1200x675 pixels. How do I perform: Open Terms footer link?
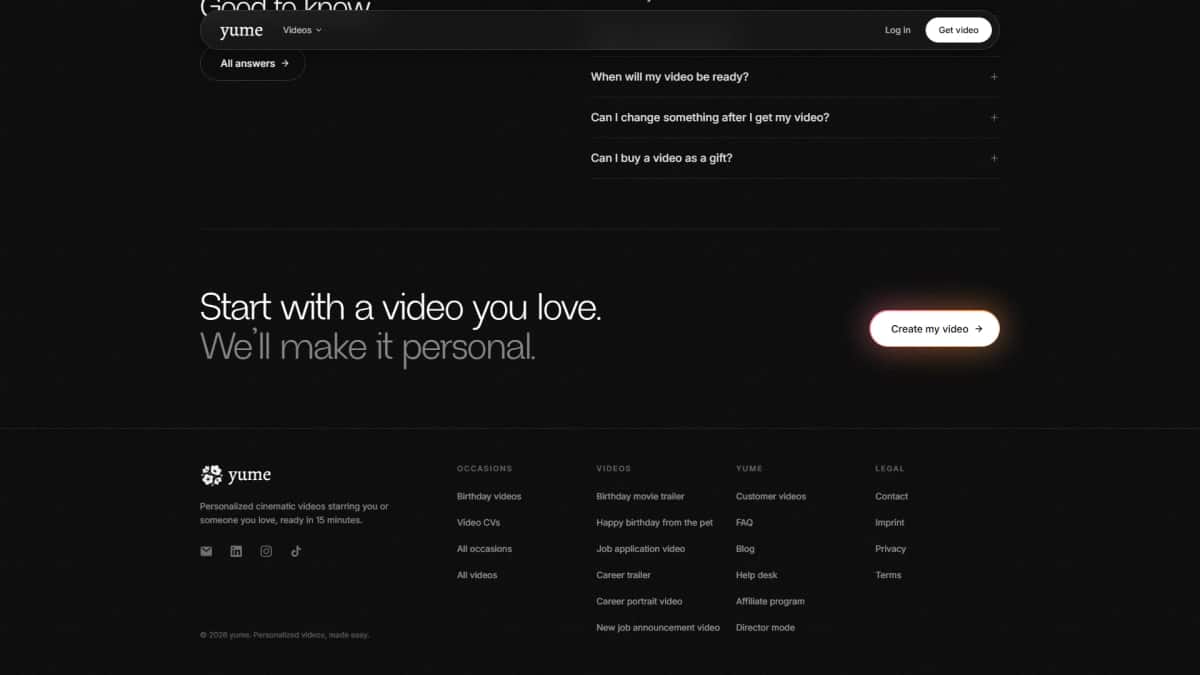pyautogui.click(x=888, y=575)
